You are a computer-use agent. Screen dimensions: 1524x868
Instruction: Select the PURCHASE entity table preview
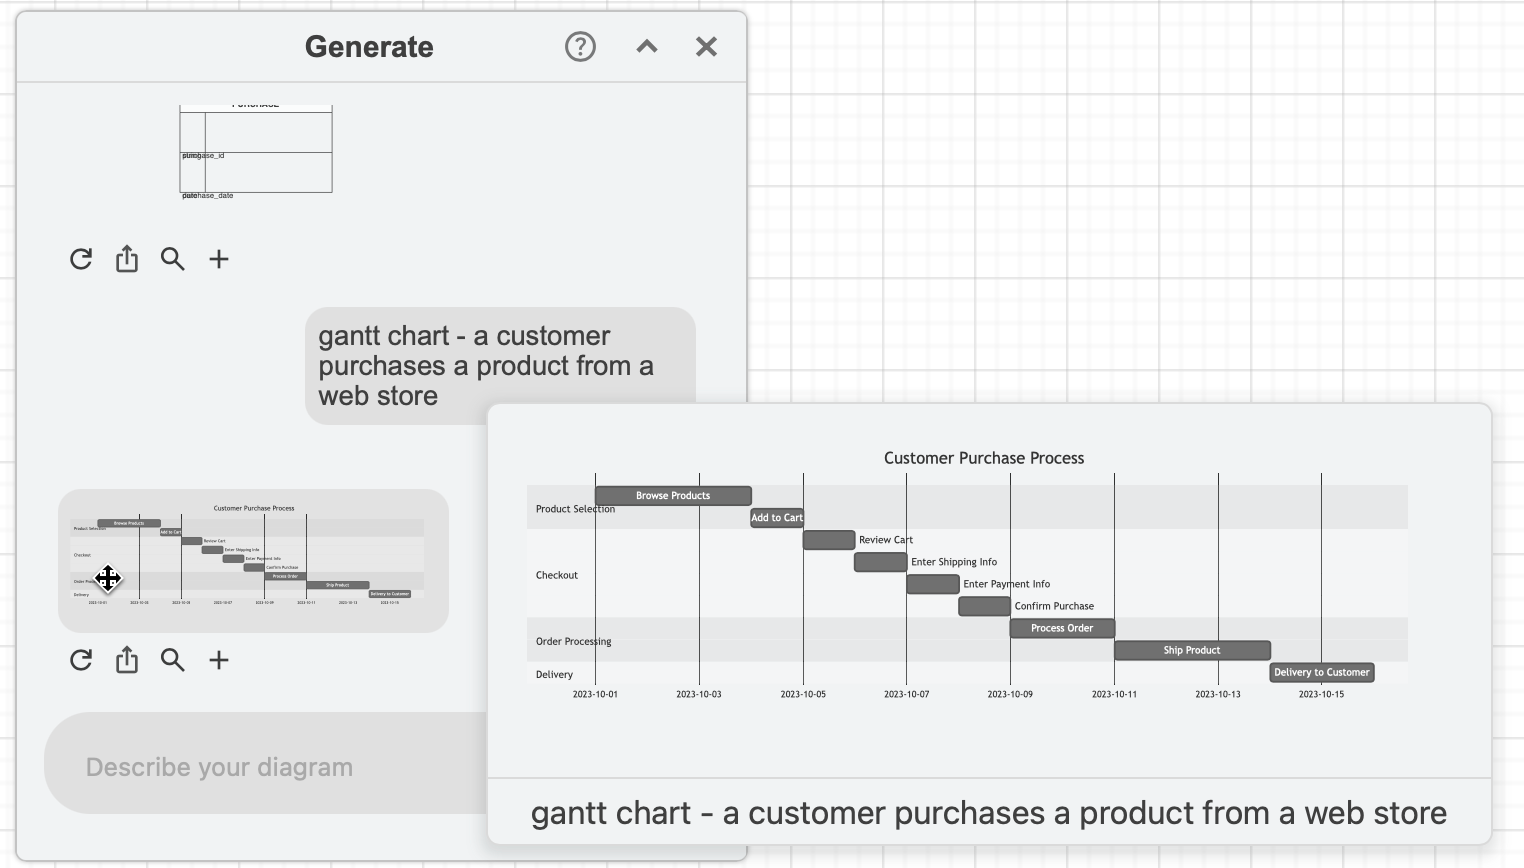point(255,150)
